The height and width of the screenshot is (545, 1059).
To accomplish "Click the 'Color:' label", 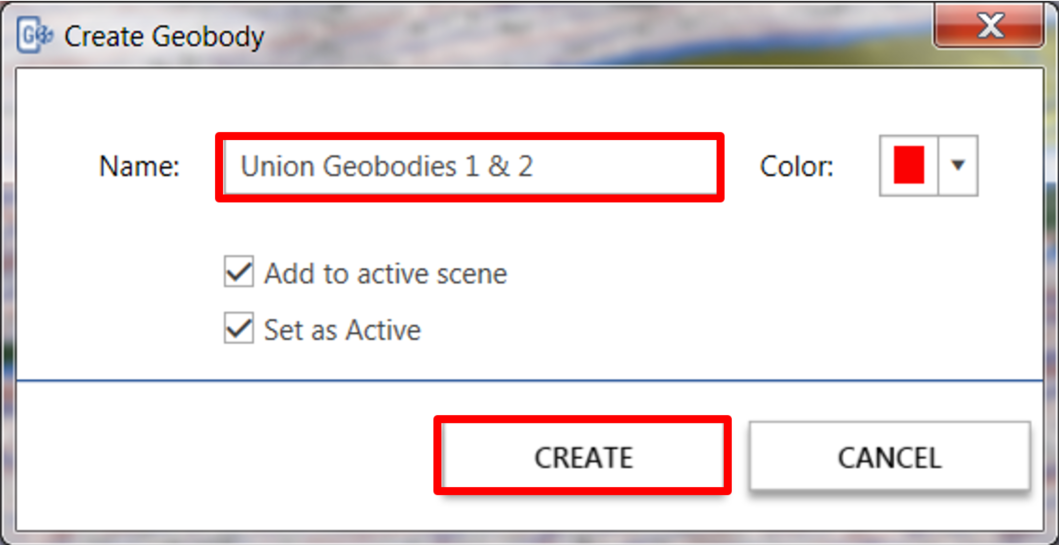I will (x=797, y=167).
